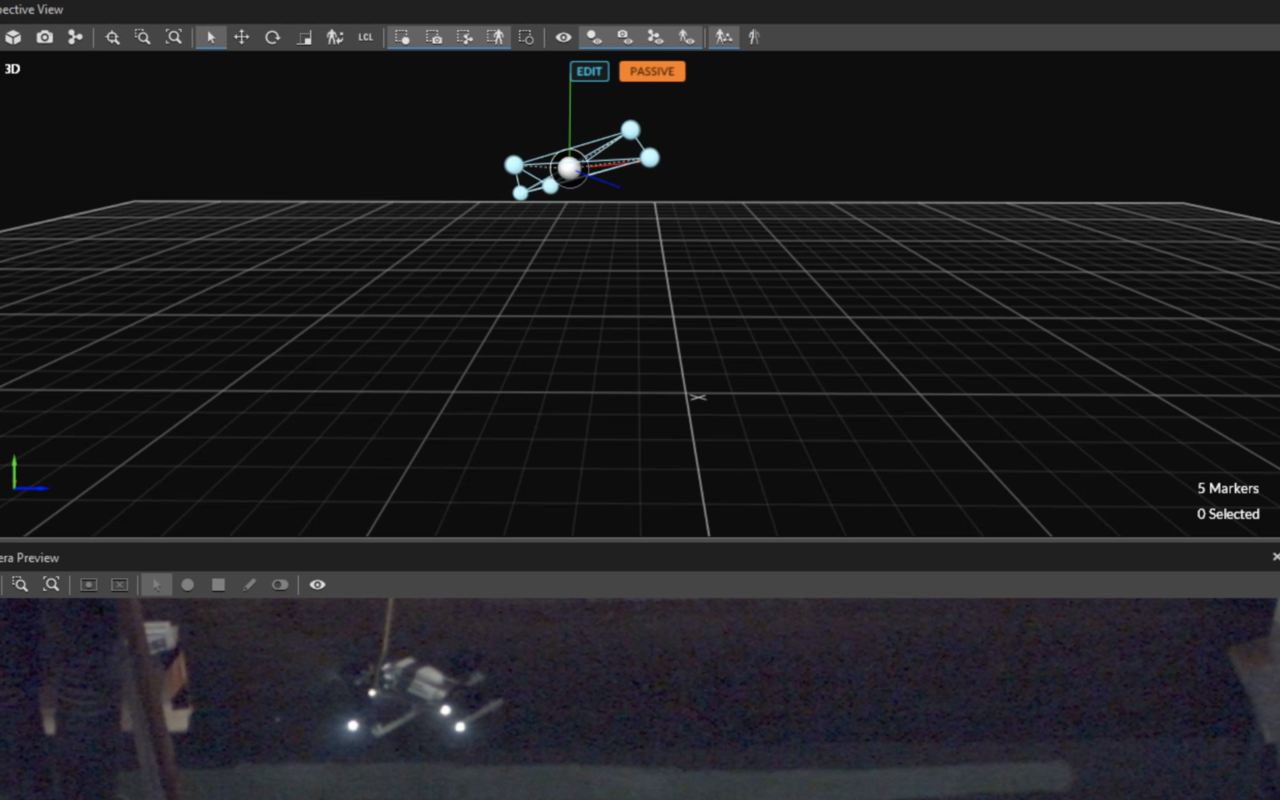Screen dimensions: 1280x800
Task: Select the arrow pointer tool in Camera Preview
Action: coord(156,584)
